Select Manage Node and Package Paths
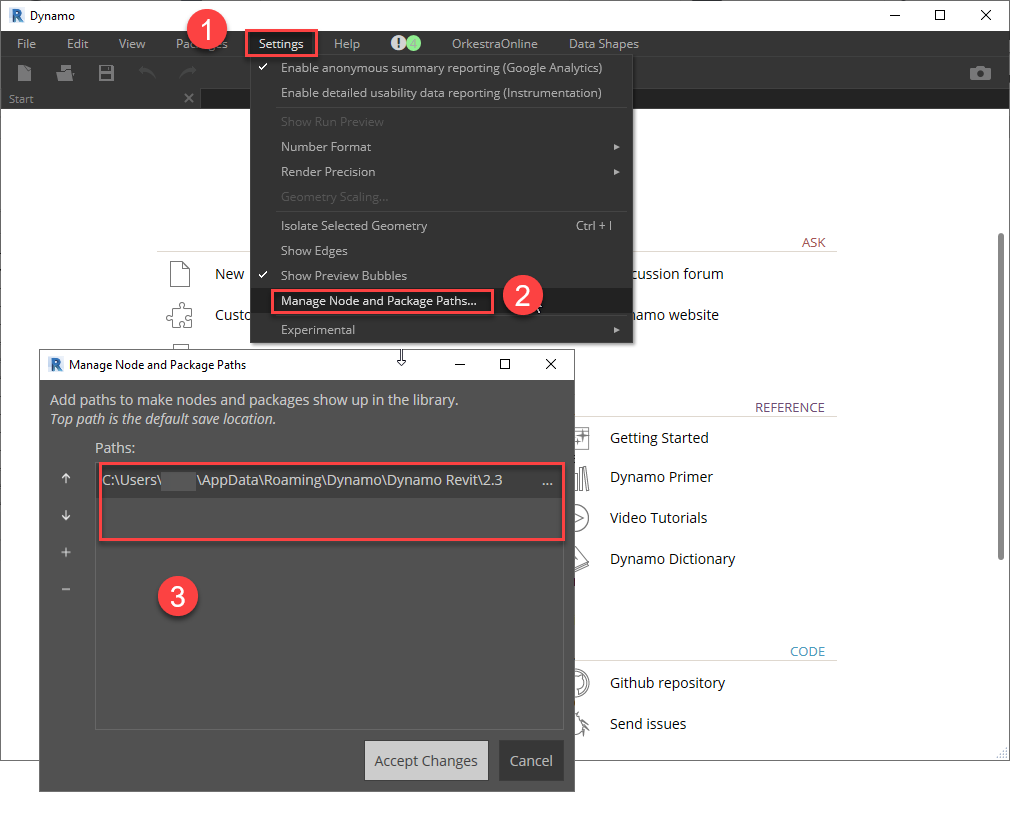 click(381, 301)
